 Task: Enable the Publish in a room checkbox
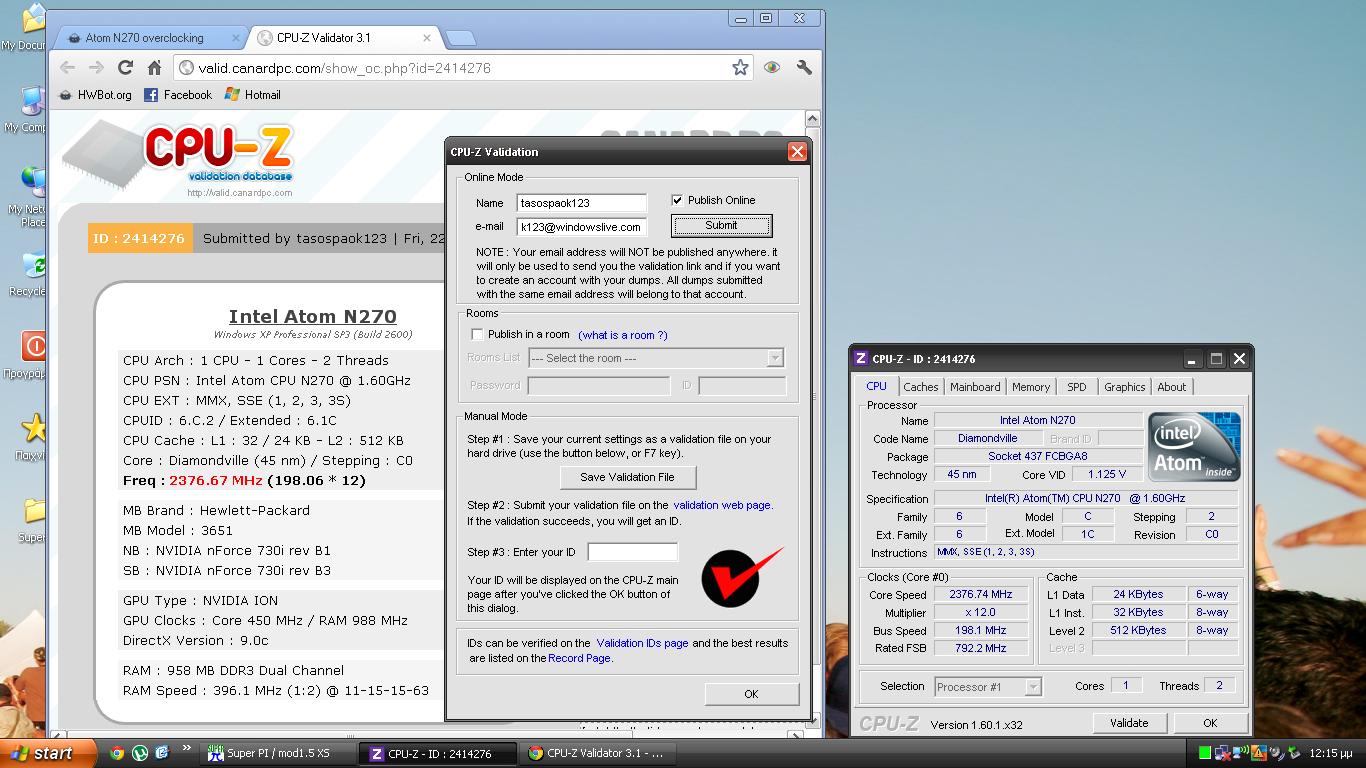pos(477,334)
